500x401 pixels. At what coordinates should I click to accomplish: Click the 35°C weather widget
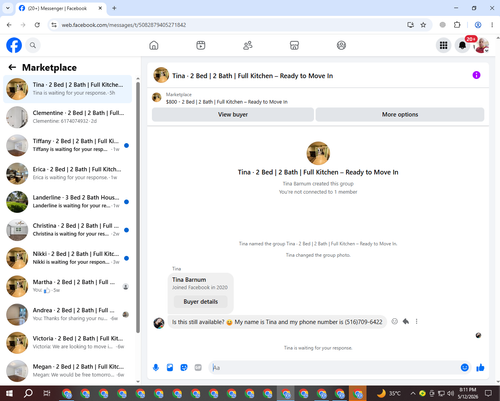pos(389,394)
